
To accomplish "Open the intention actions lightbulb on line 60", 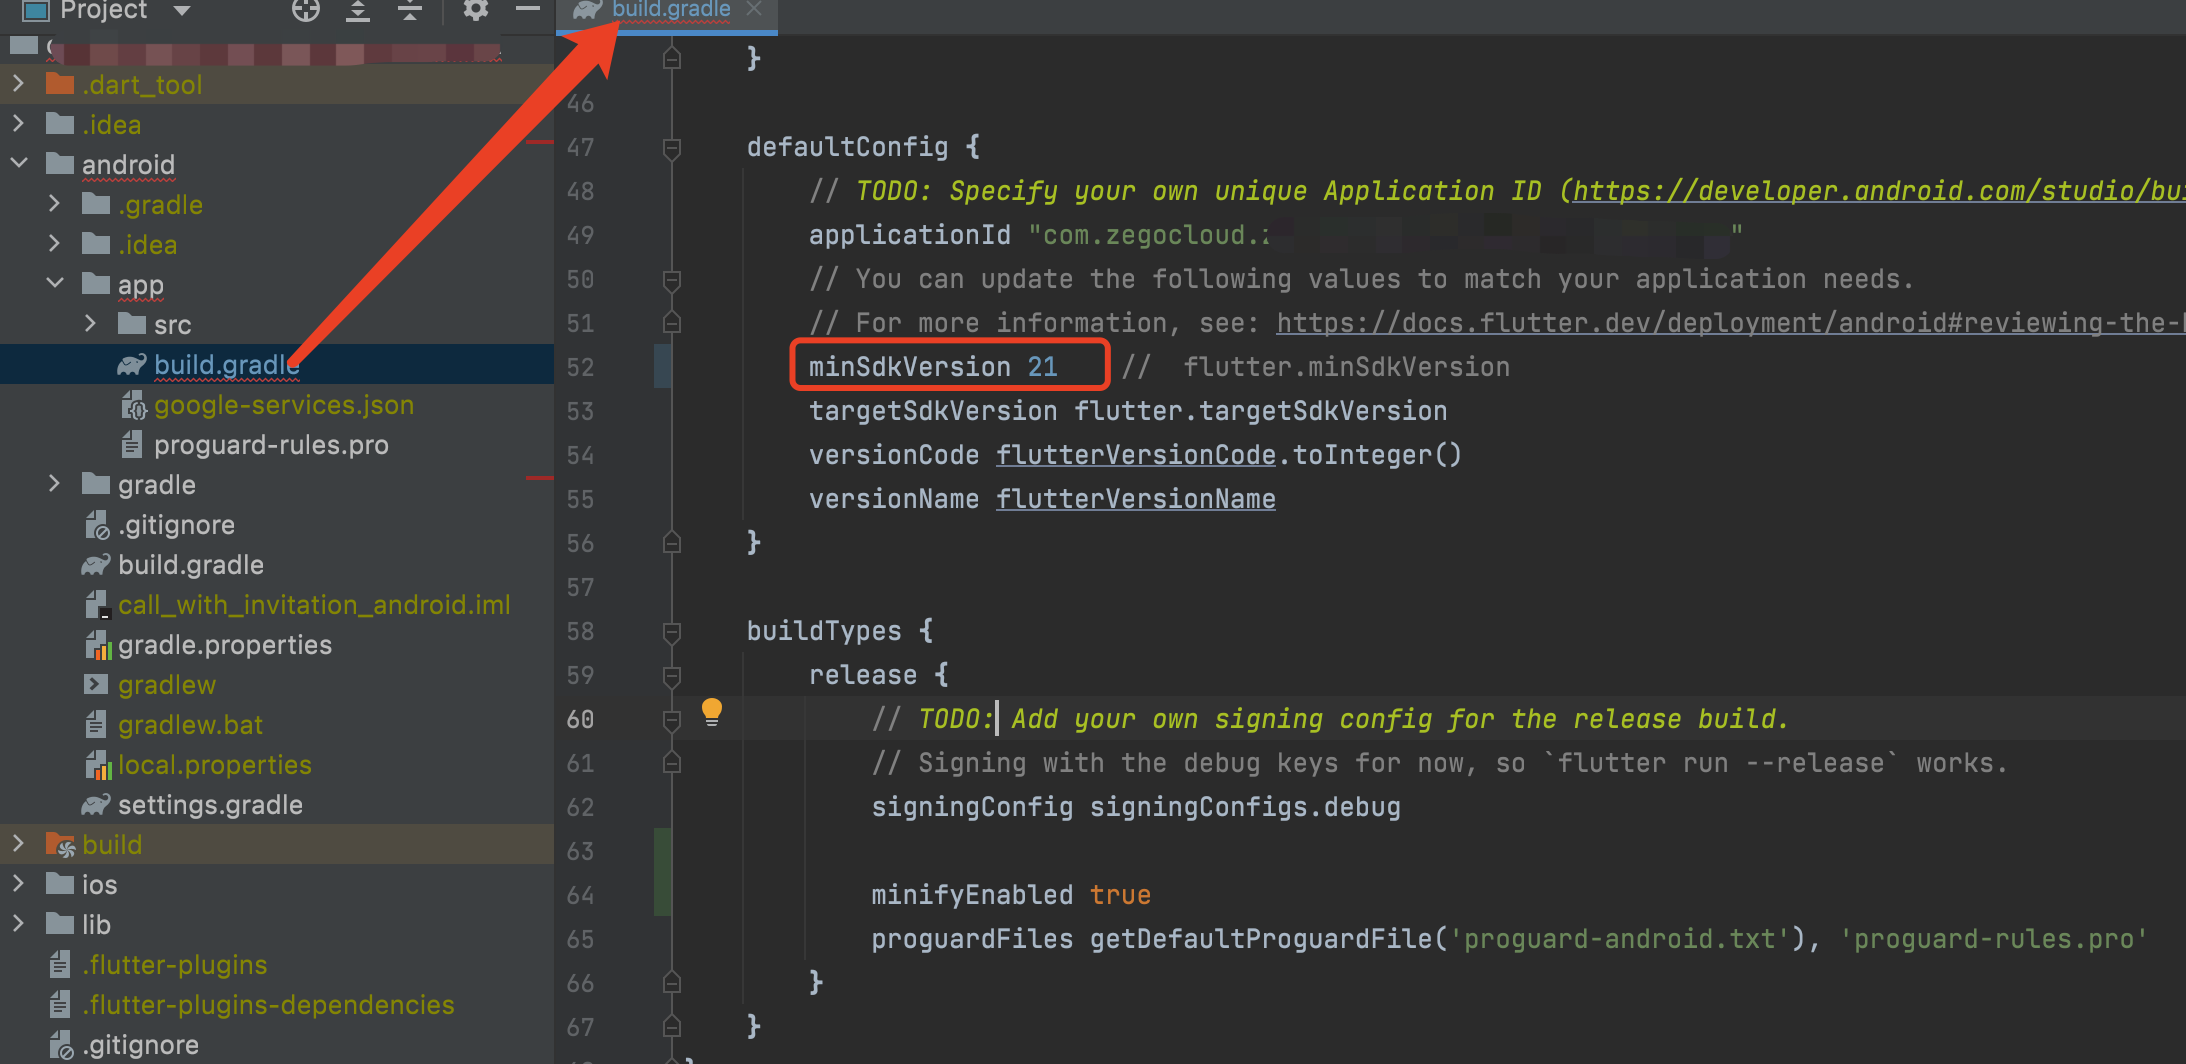I will tap(712, 712).
